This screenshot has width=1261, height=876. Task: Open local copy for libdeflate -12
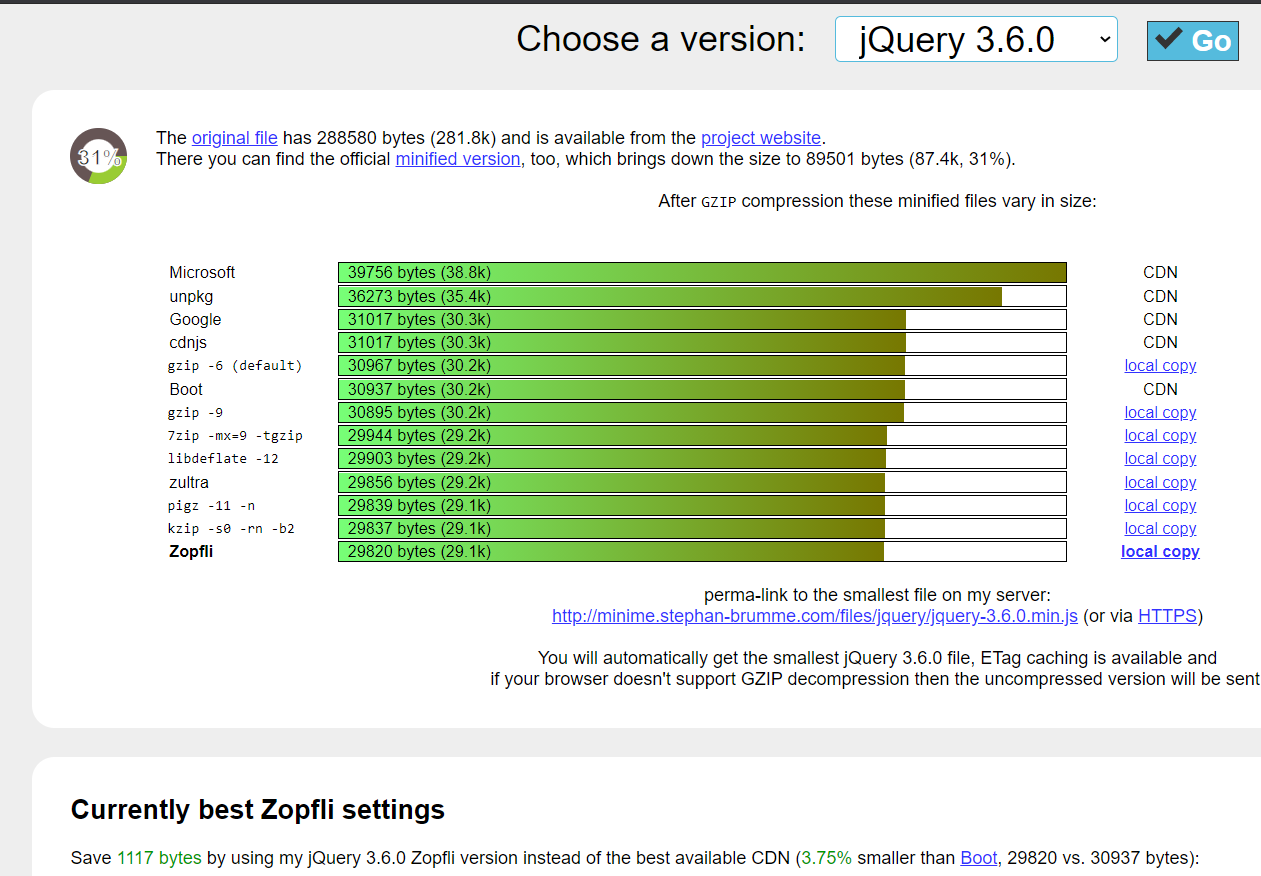(x=1160, y=459)
